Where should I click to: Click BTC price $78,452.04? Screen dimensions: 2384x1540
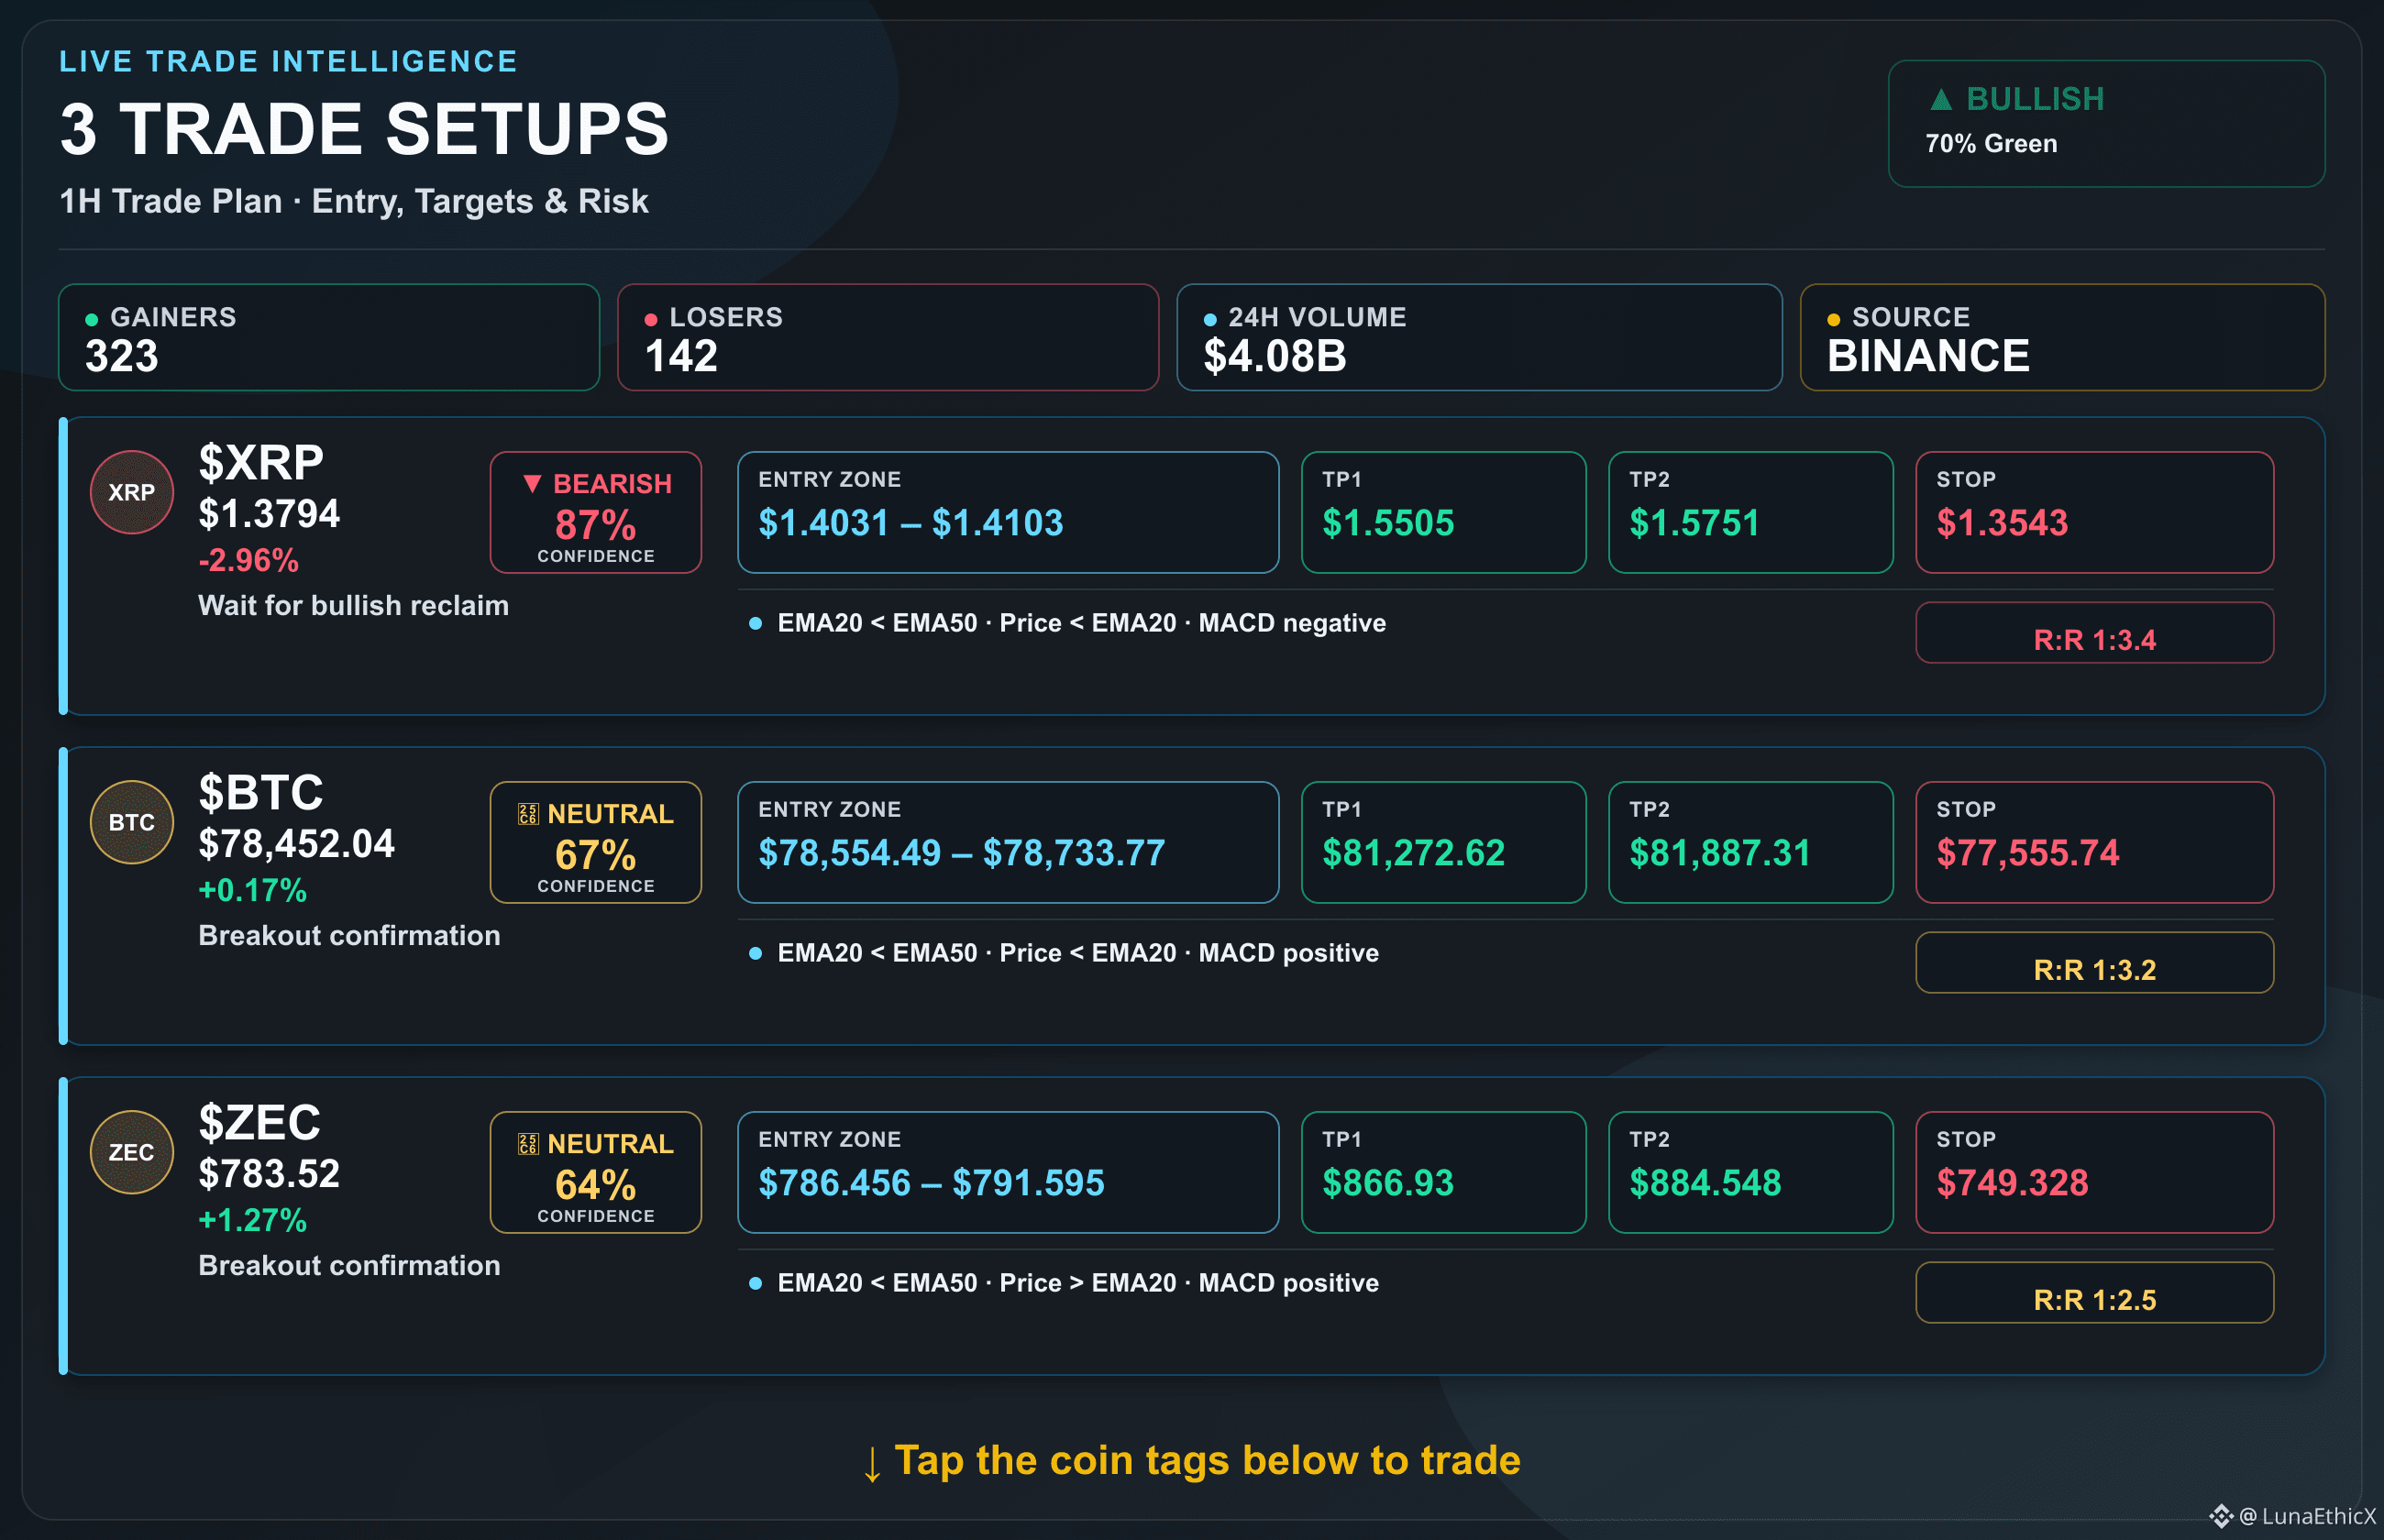point(296,844)
